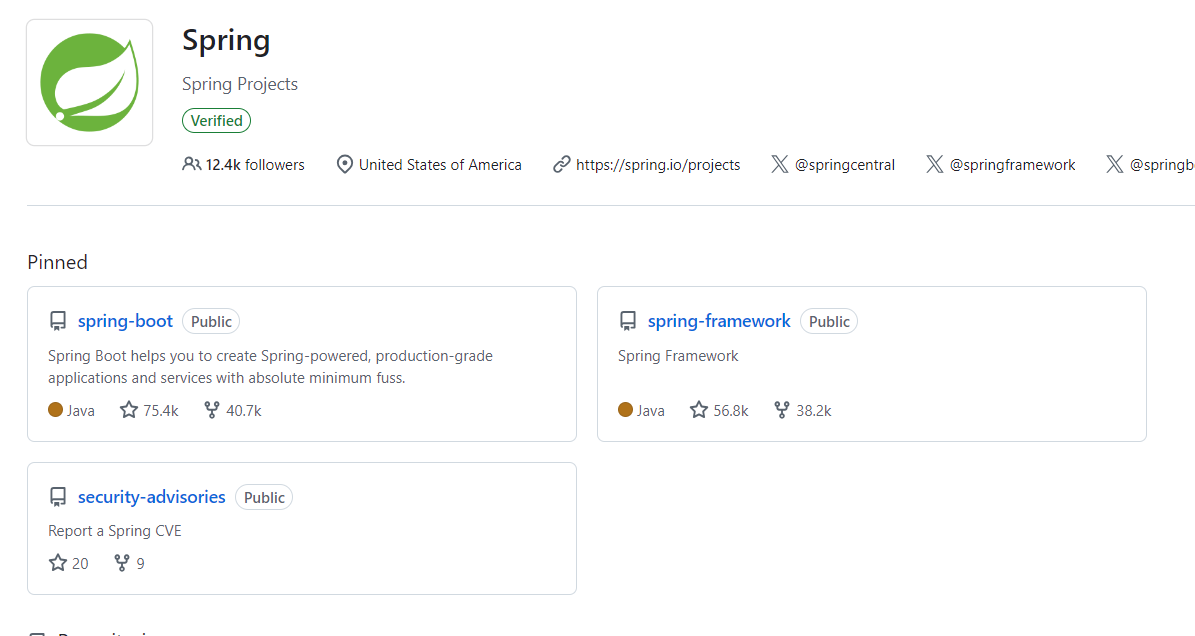Click the Public label next to spring-boot

coord(211,321)
